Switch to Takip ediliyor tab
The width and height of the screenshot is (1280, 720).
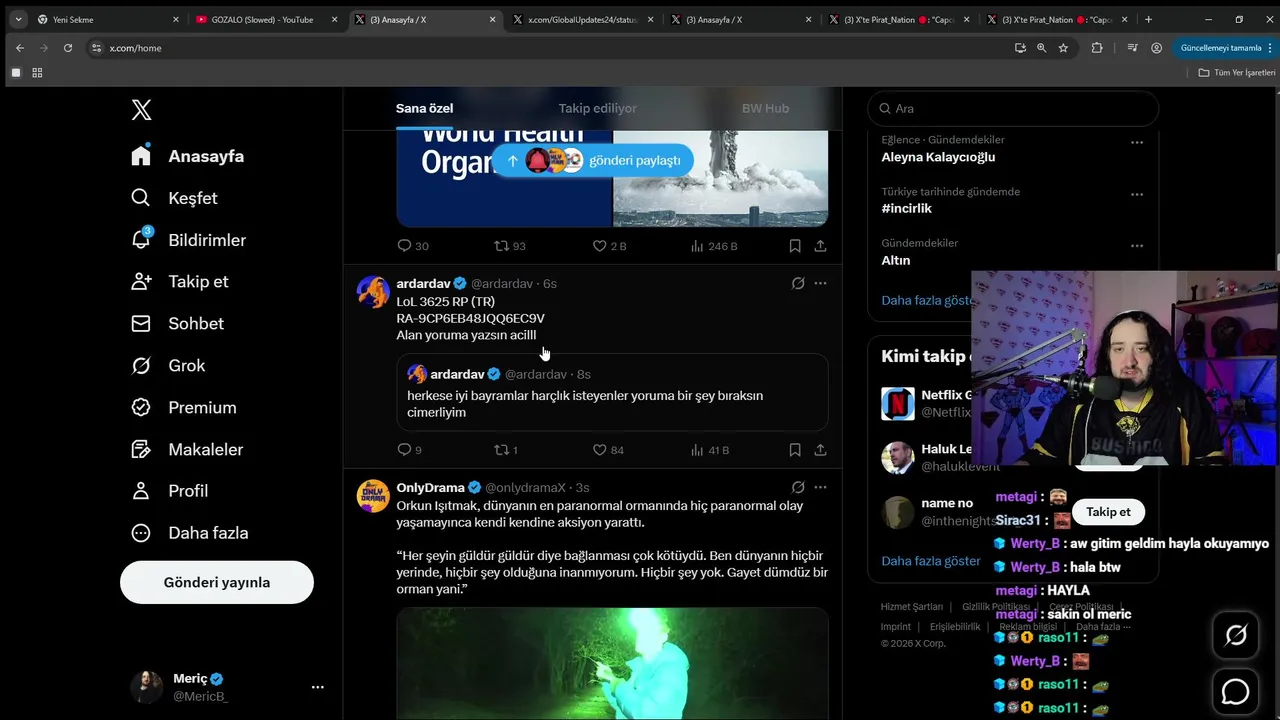pyautogui.click(x=597, y=108)
